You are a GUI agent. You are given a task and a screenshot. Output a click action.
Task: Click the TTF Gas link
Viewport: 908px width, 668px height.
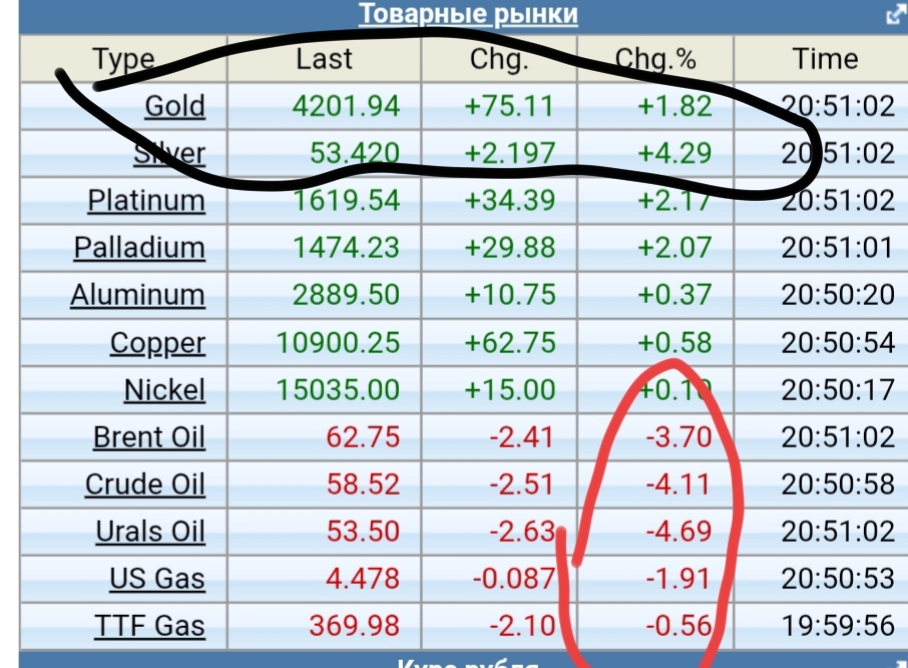pyautogui.click(x=150, y=627)
